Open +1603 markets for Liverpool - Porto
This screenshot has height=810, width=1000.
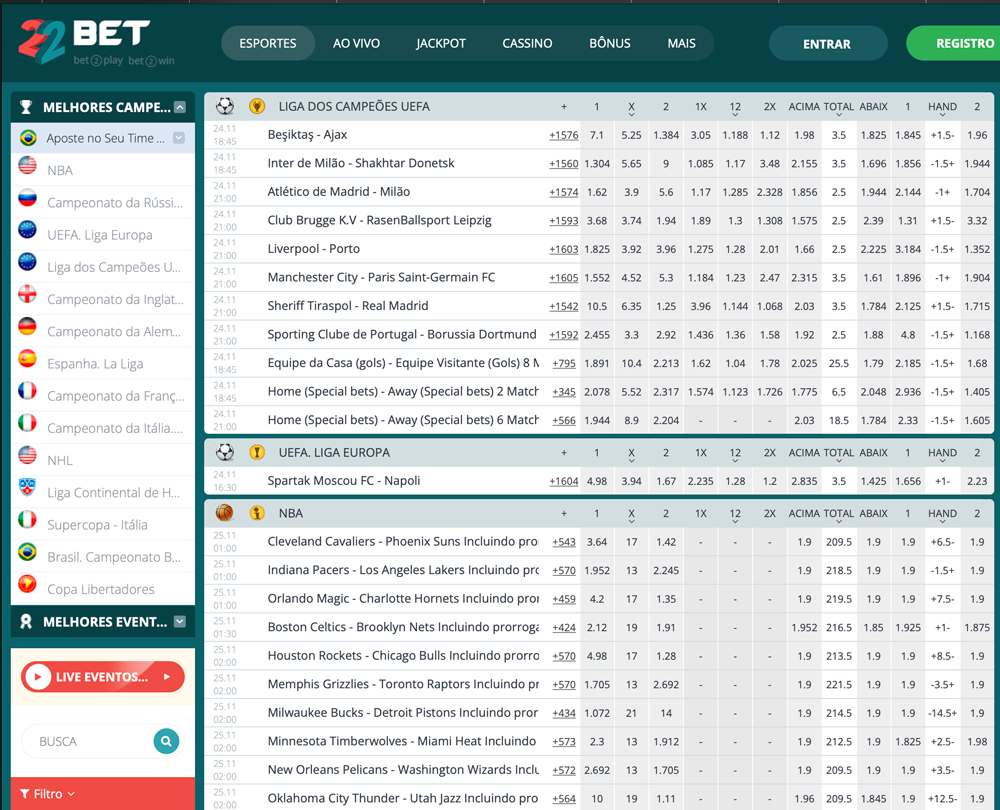[564, 249]
